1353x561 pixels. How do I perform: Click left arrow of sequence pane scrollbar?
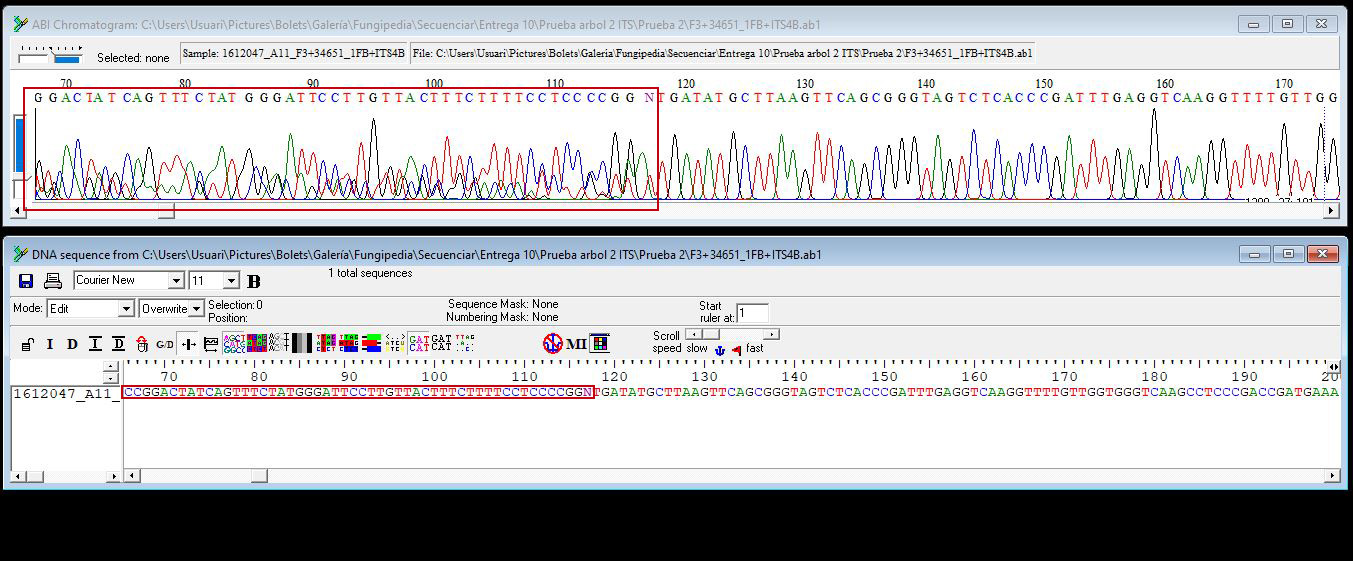[130, 476]
